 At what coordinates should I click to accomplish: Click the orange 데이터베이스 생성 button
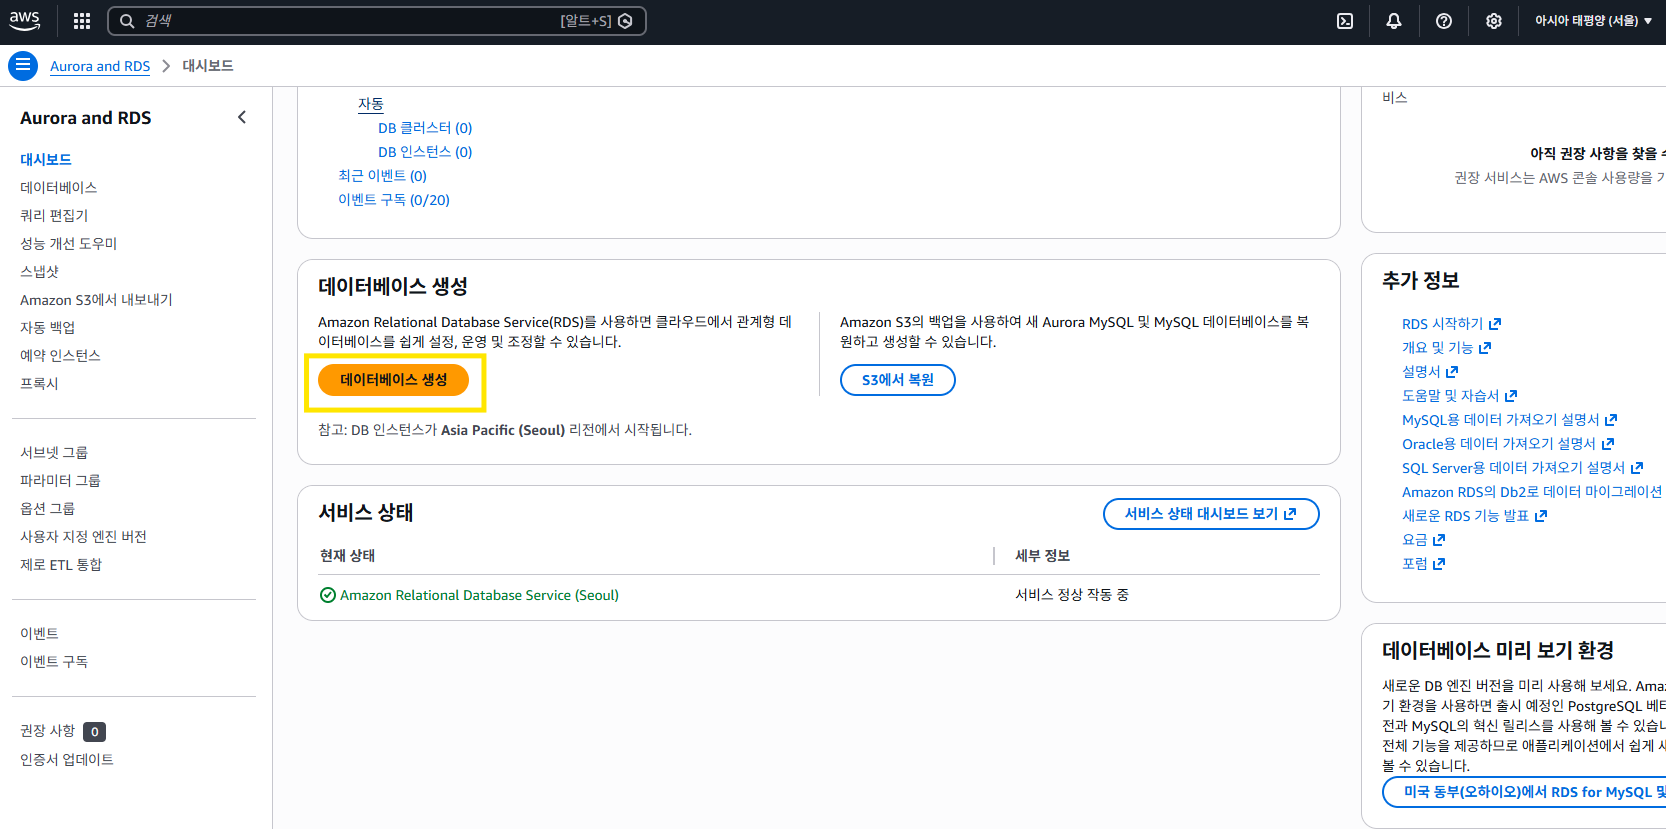[x=393, y=380]
